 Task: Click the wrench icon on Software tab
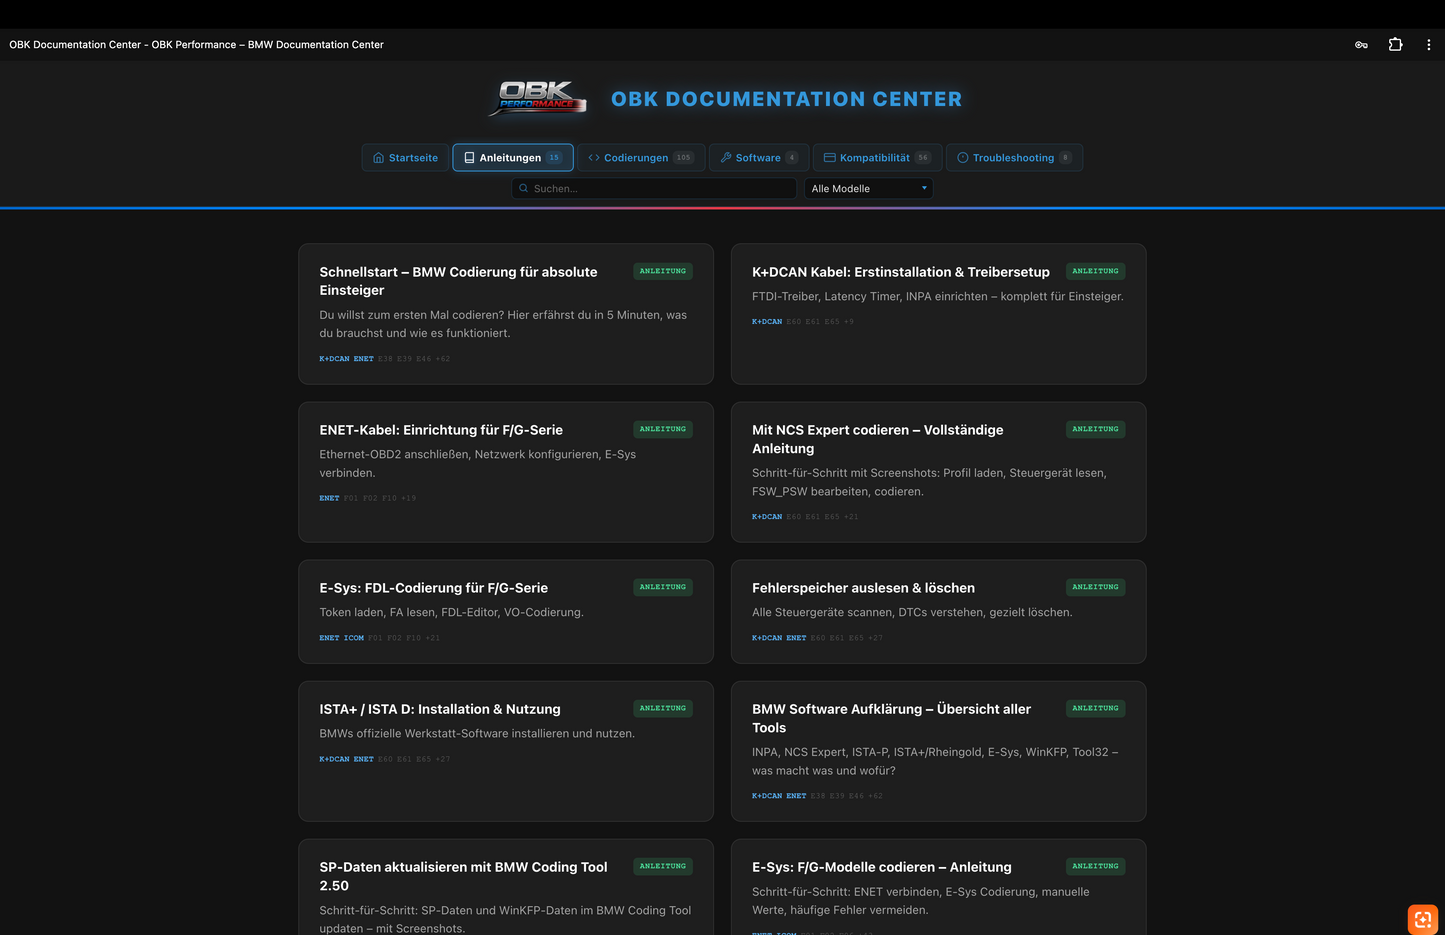tap(726, 158)
